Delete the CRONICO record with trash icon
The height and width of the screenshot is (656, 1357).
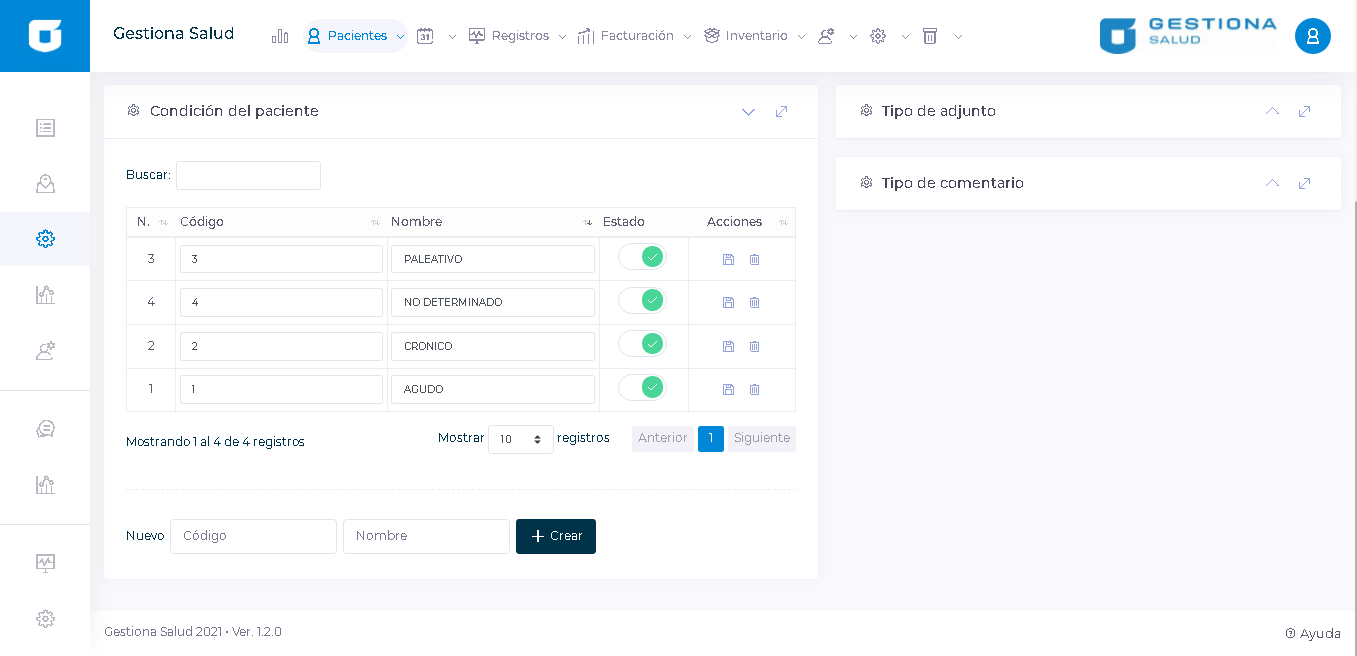click(754, 346)
